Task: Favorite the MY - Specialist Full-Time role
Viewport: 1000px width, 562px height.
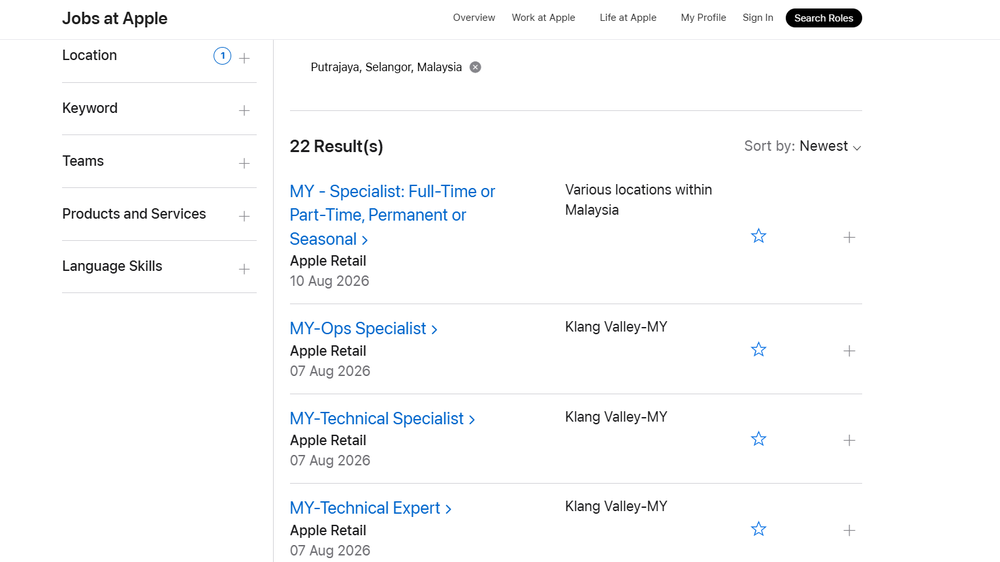Action: pos(758,236)
